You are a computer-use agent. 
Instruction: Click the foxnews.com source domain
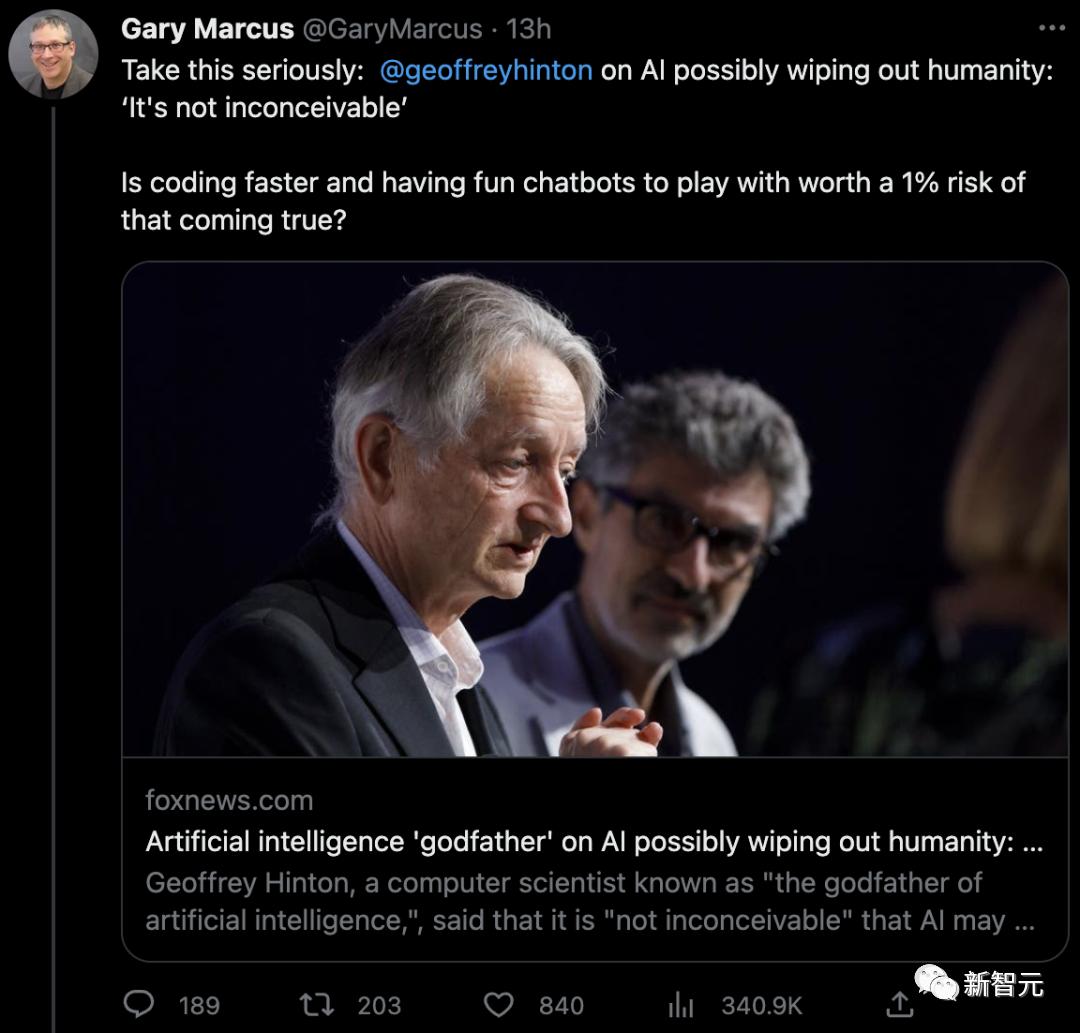pyautogui.click(x=229, y=800)
